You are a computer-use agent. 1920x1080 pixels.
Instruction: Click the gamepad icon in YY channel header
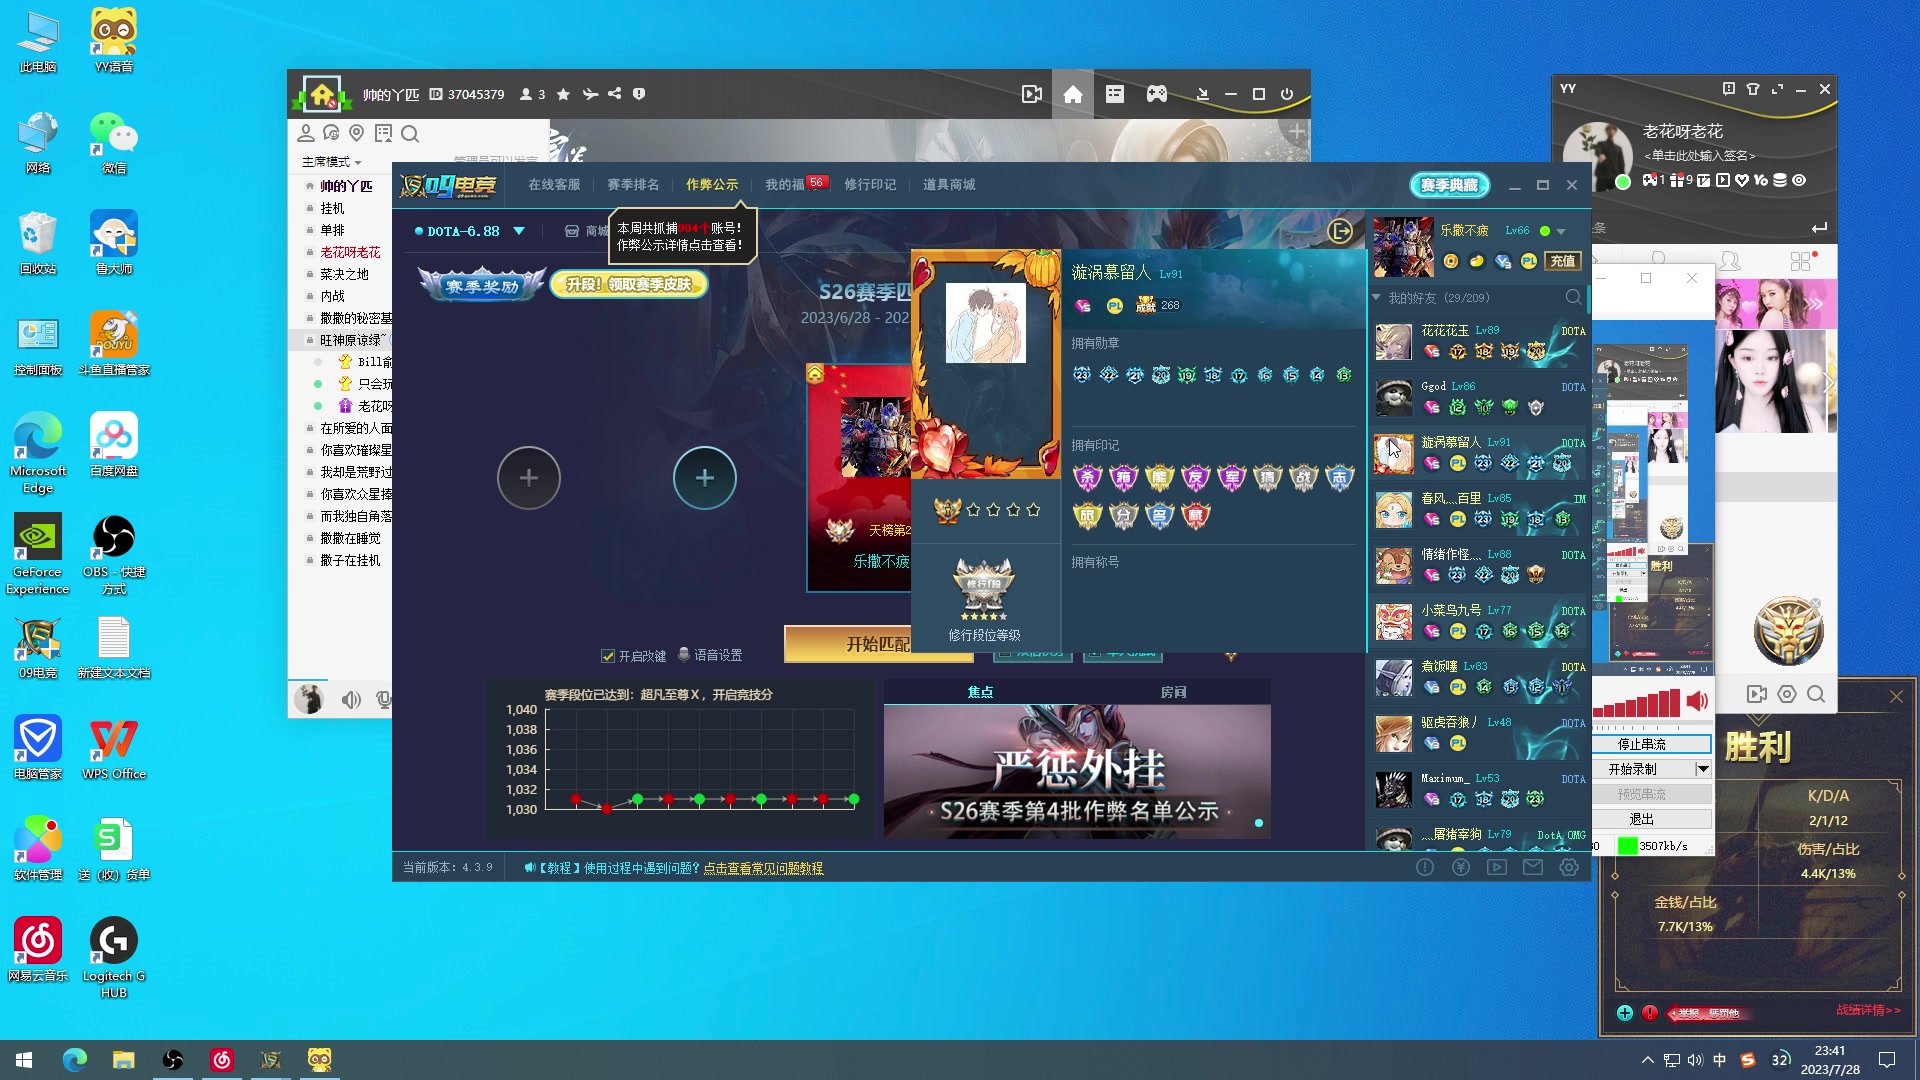(1156, 94)
